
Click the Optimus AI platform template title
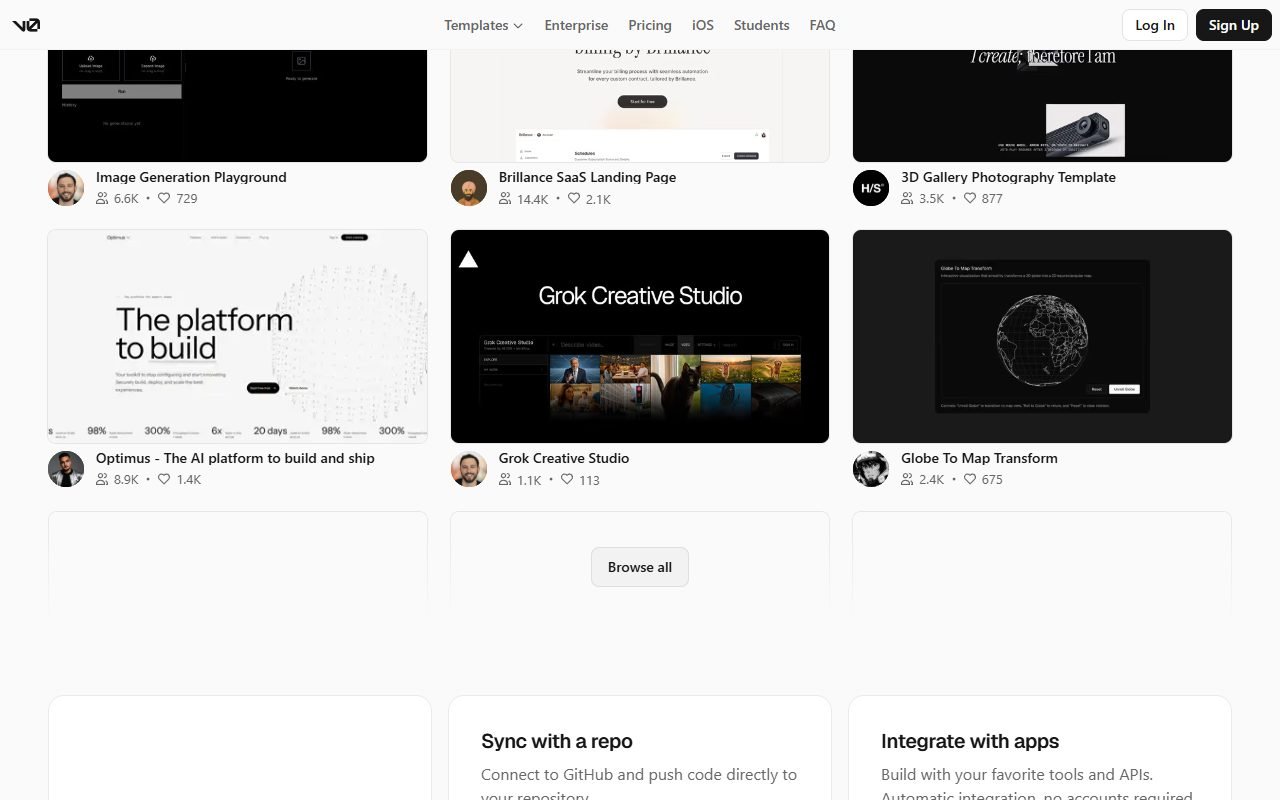(x=235, y=458)
